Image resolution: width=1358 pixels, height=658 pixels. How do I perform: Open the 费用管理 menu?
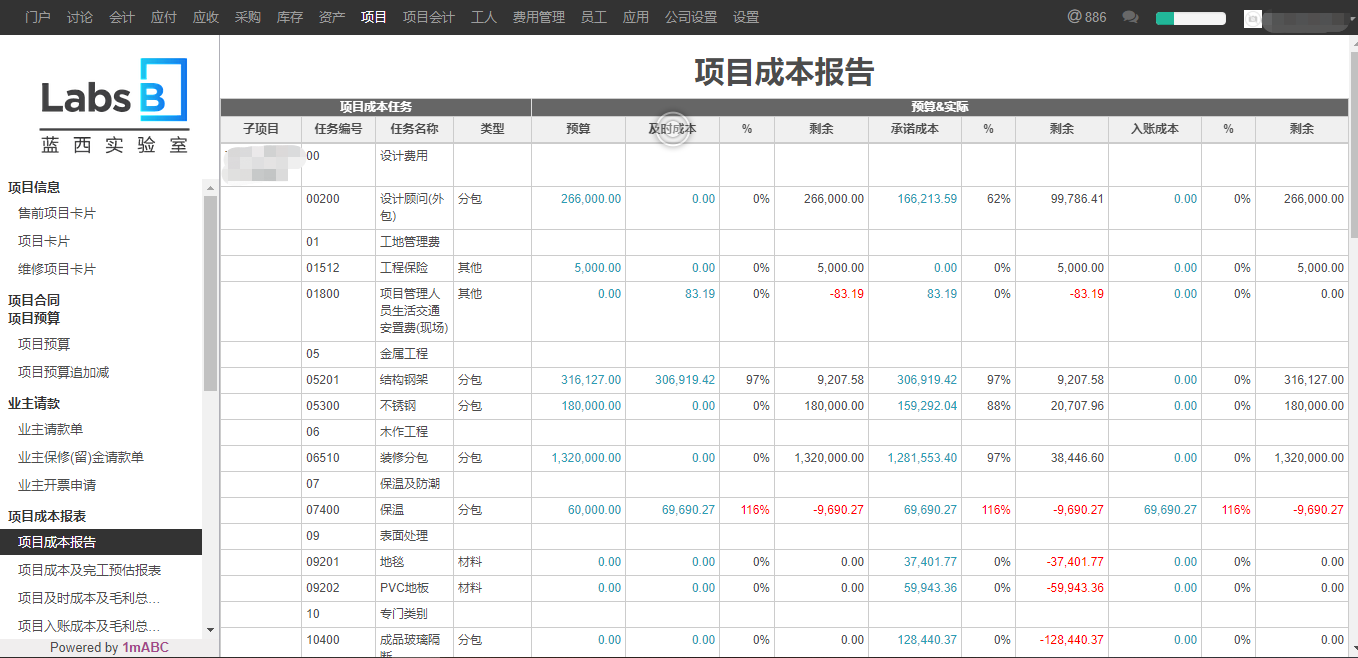(539, 17)
